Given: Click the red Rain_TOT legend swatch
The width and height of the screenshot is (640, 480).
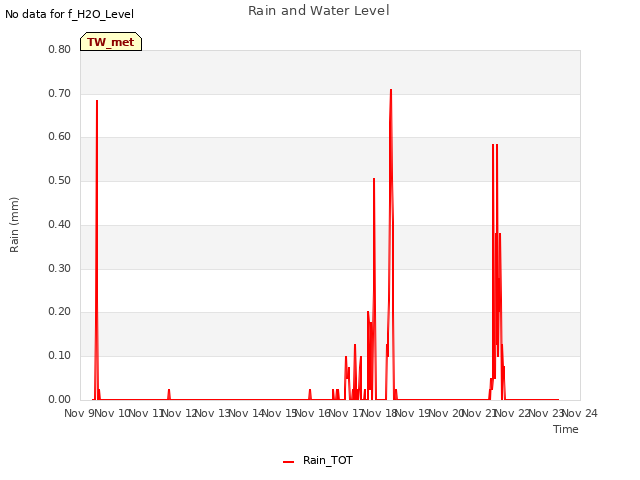Looking at the screenshot, I should pos(288,462).
